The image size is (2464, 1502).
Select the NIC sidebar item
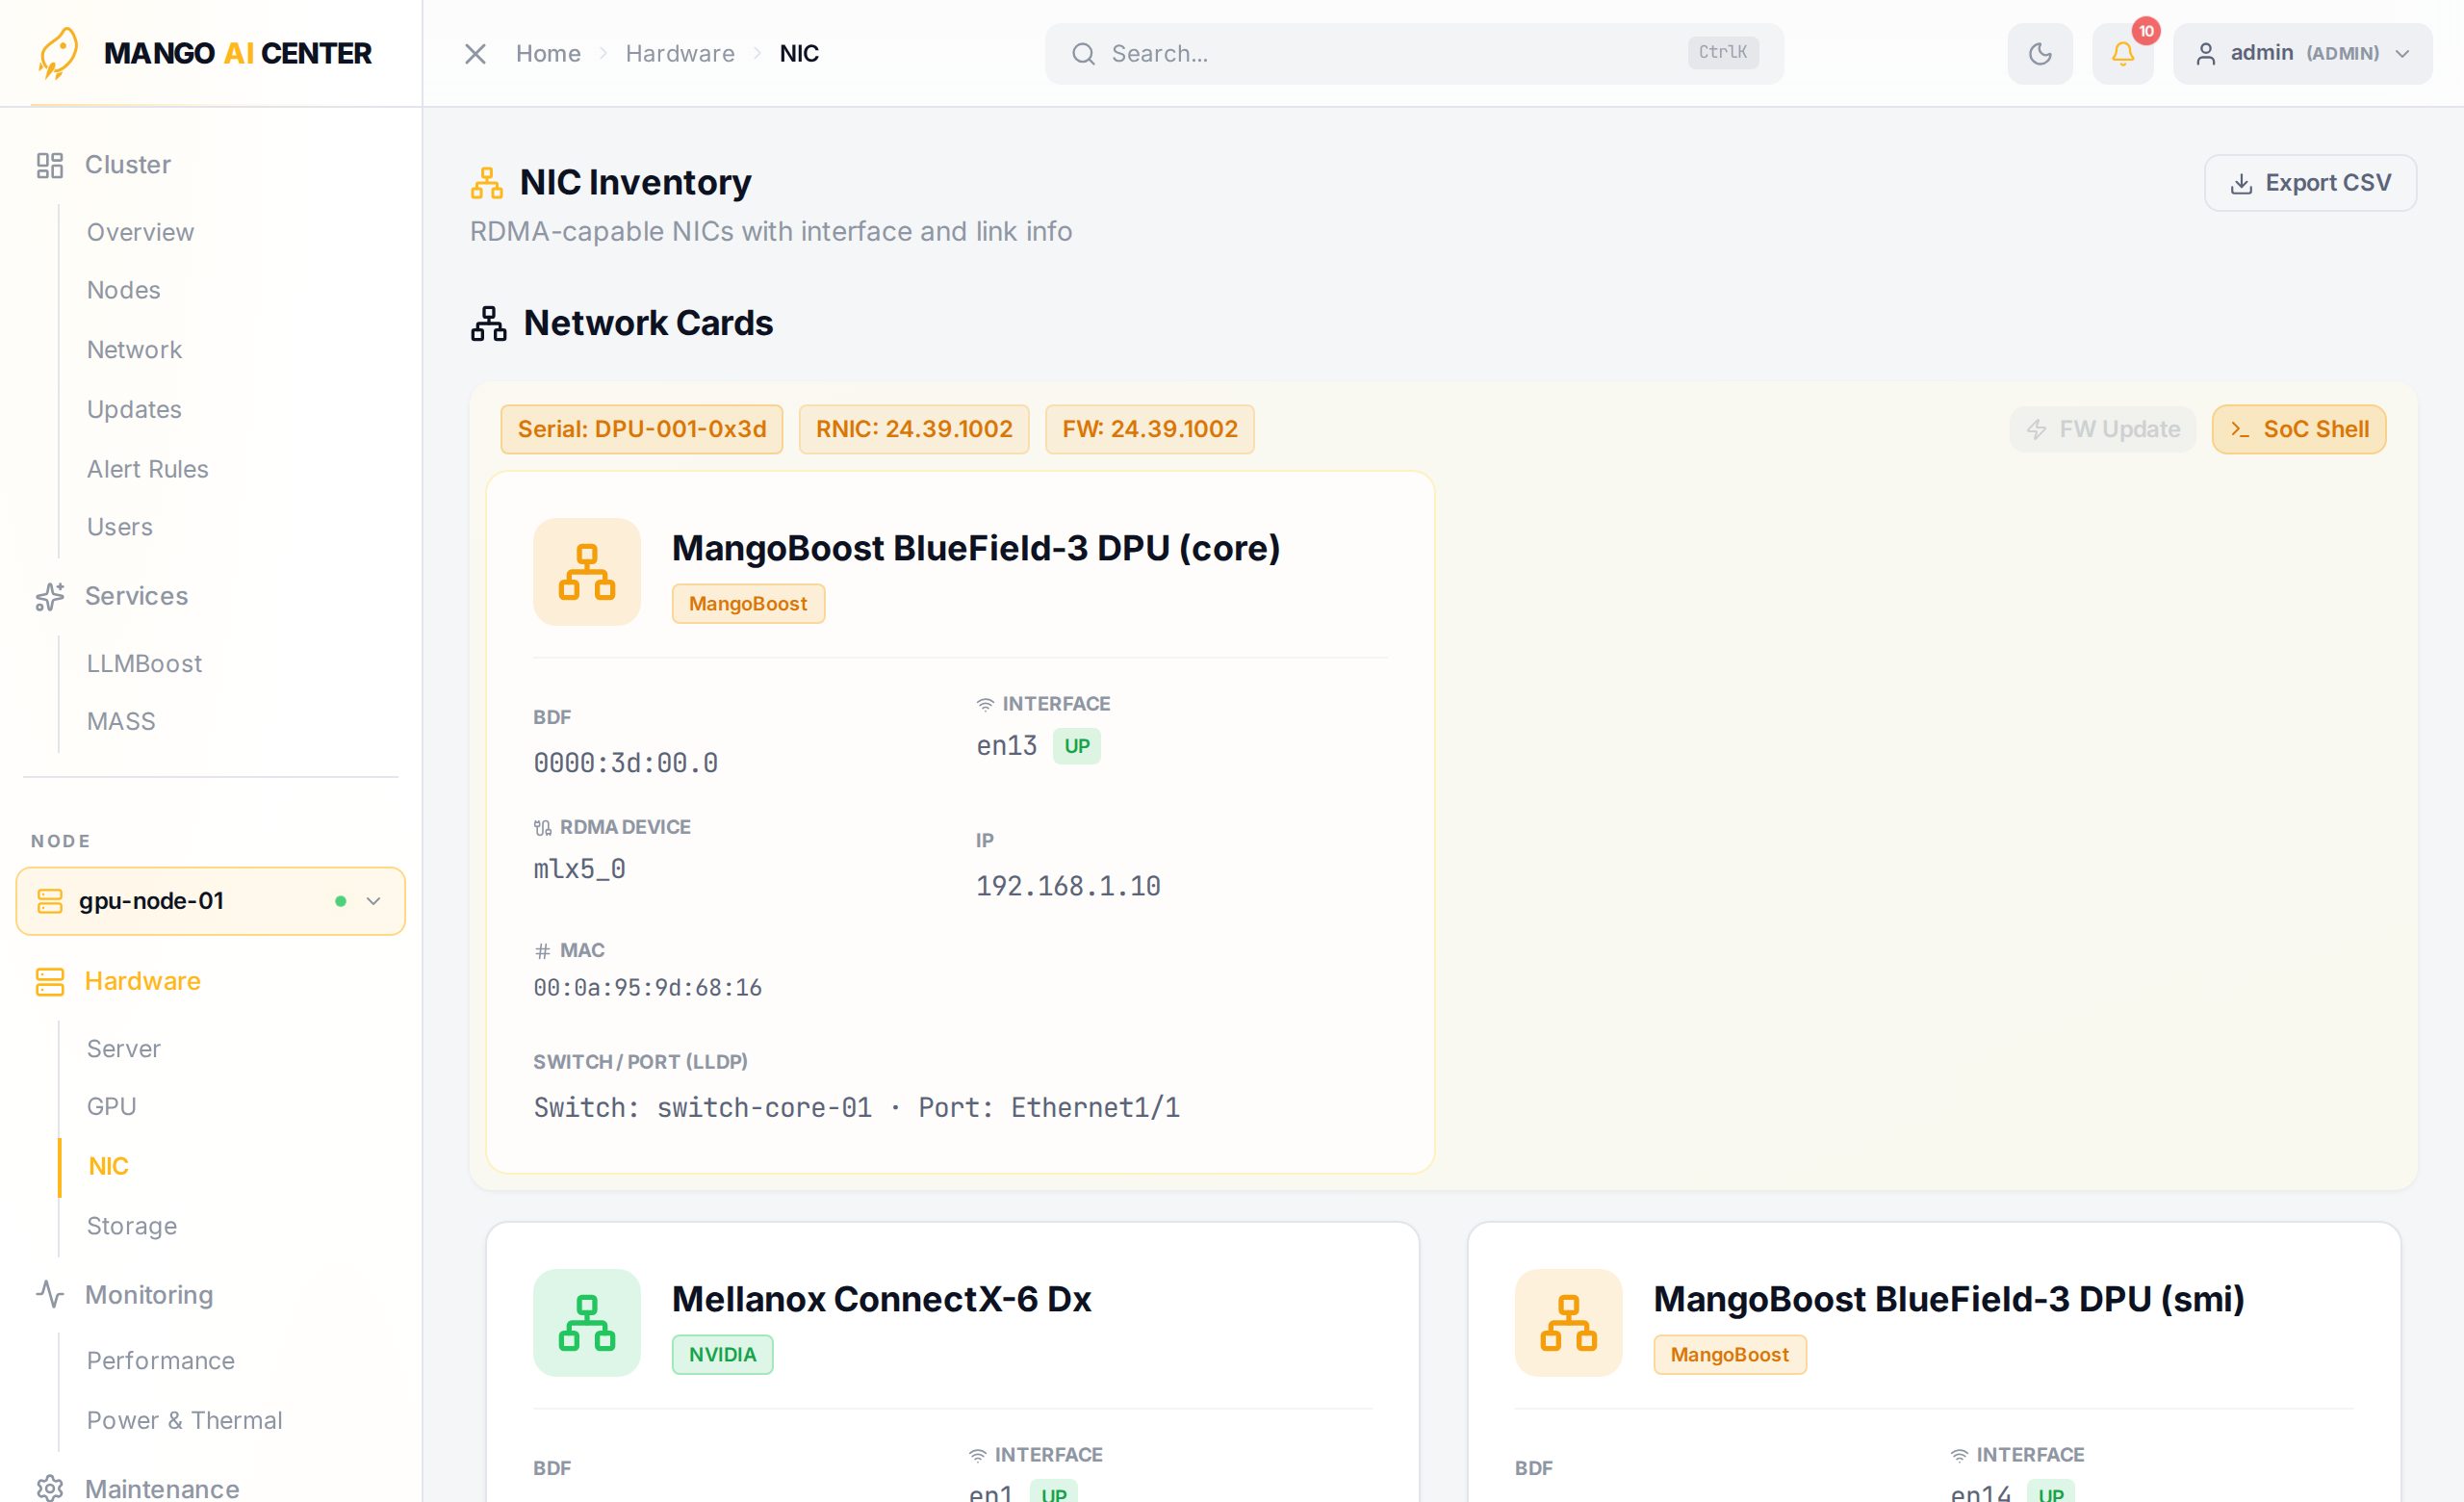pos(108,1166)
